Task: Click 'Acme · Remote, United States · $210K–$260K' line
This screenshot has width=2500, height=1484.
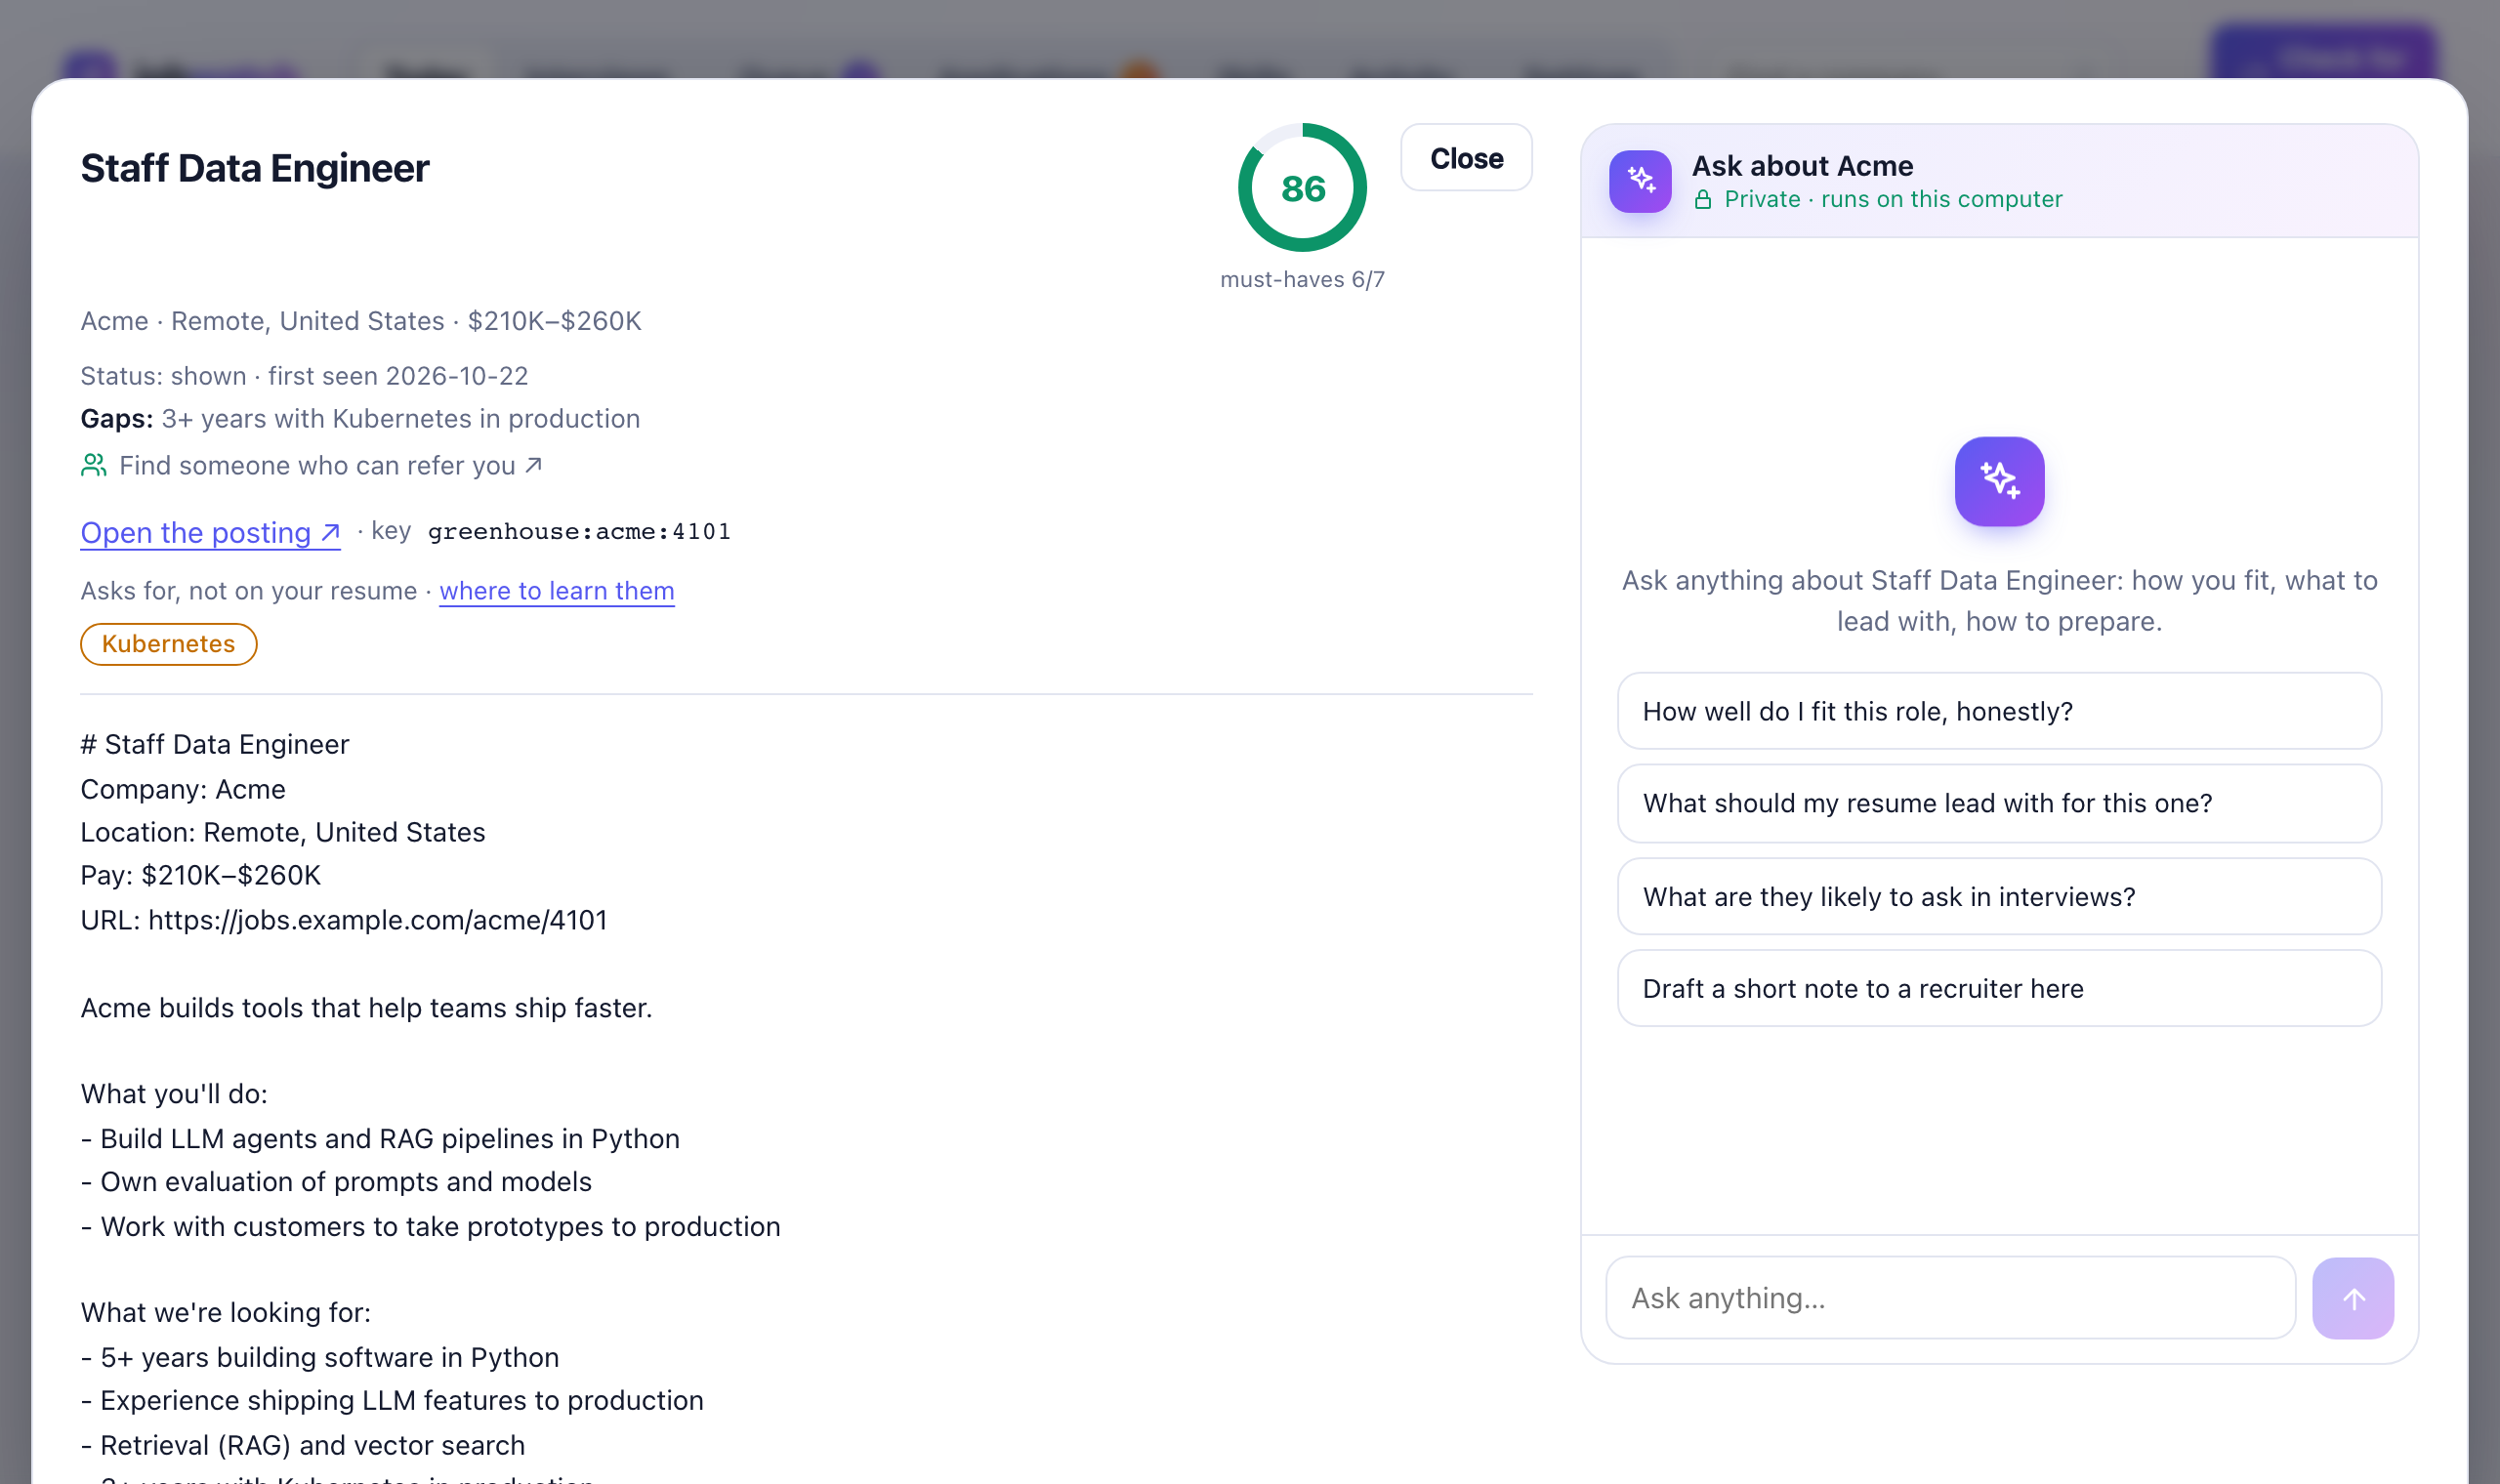Action: [x=361, y=321]
